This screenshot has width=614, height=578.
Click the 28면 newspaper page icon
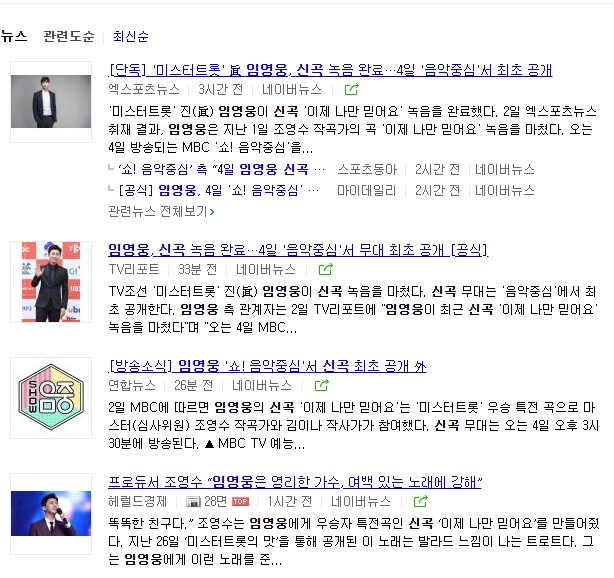pos(193,501)
